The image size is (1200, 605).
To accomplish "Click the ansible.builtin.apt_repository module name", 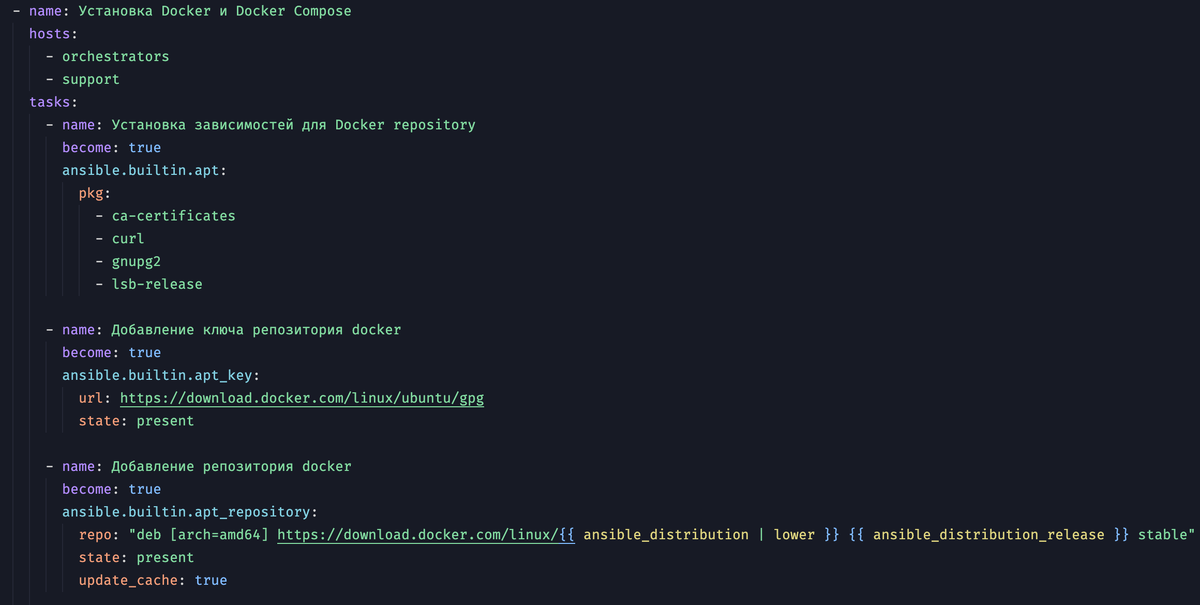I will click(x=189, y=511).
